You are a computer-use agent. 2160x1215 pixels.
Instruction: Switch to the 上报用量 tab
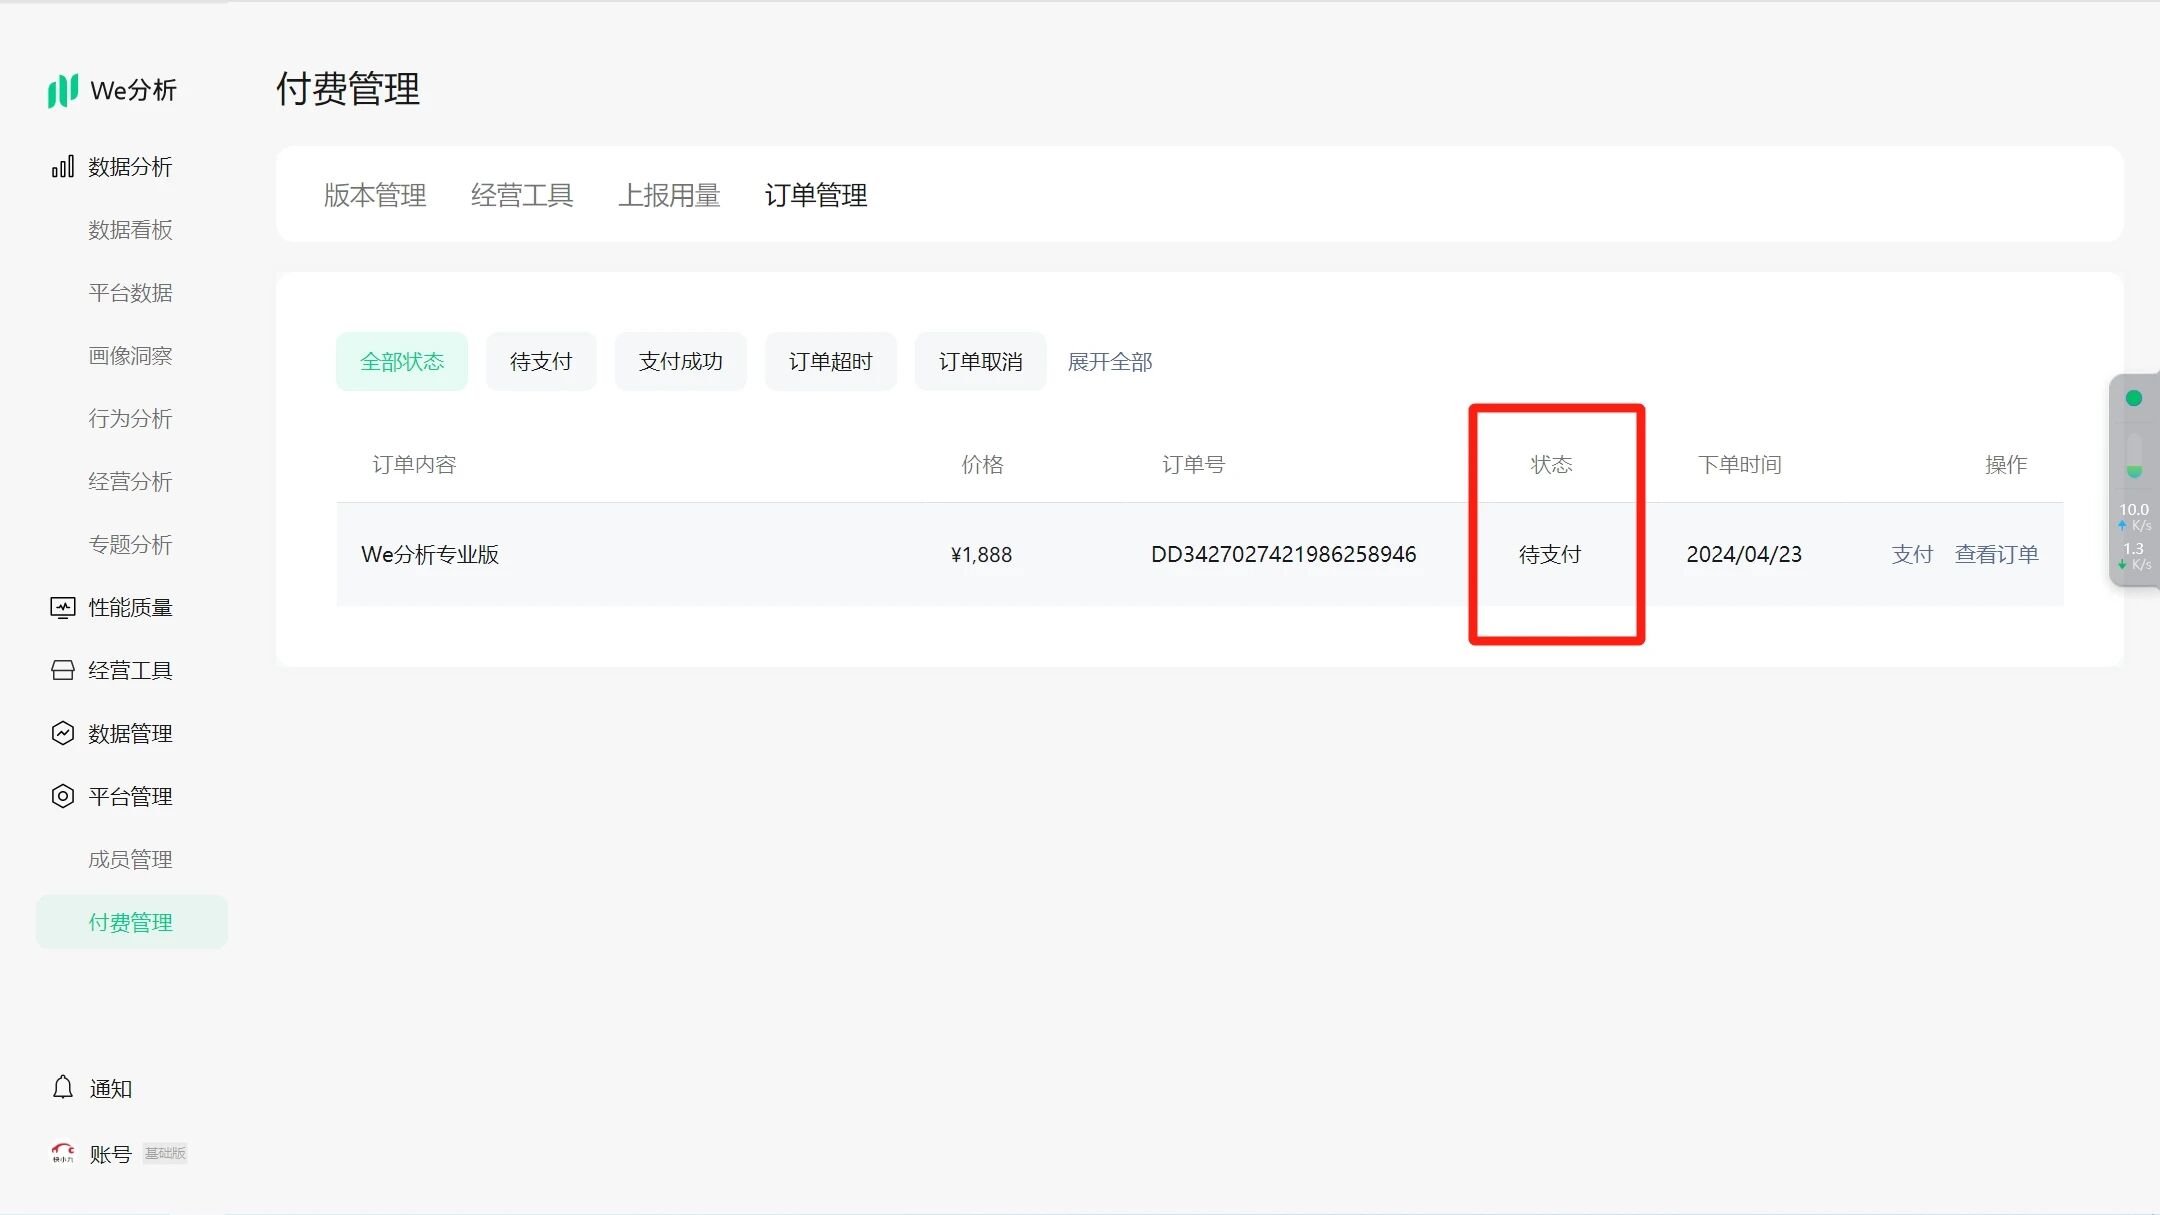(x=669, y=195)
